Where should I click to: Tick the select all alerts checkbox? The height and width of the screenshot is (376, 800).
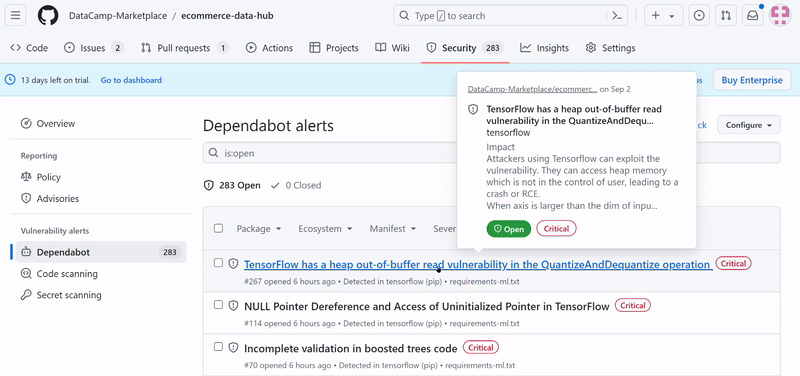218,228
